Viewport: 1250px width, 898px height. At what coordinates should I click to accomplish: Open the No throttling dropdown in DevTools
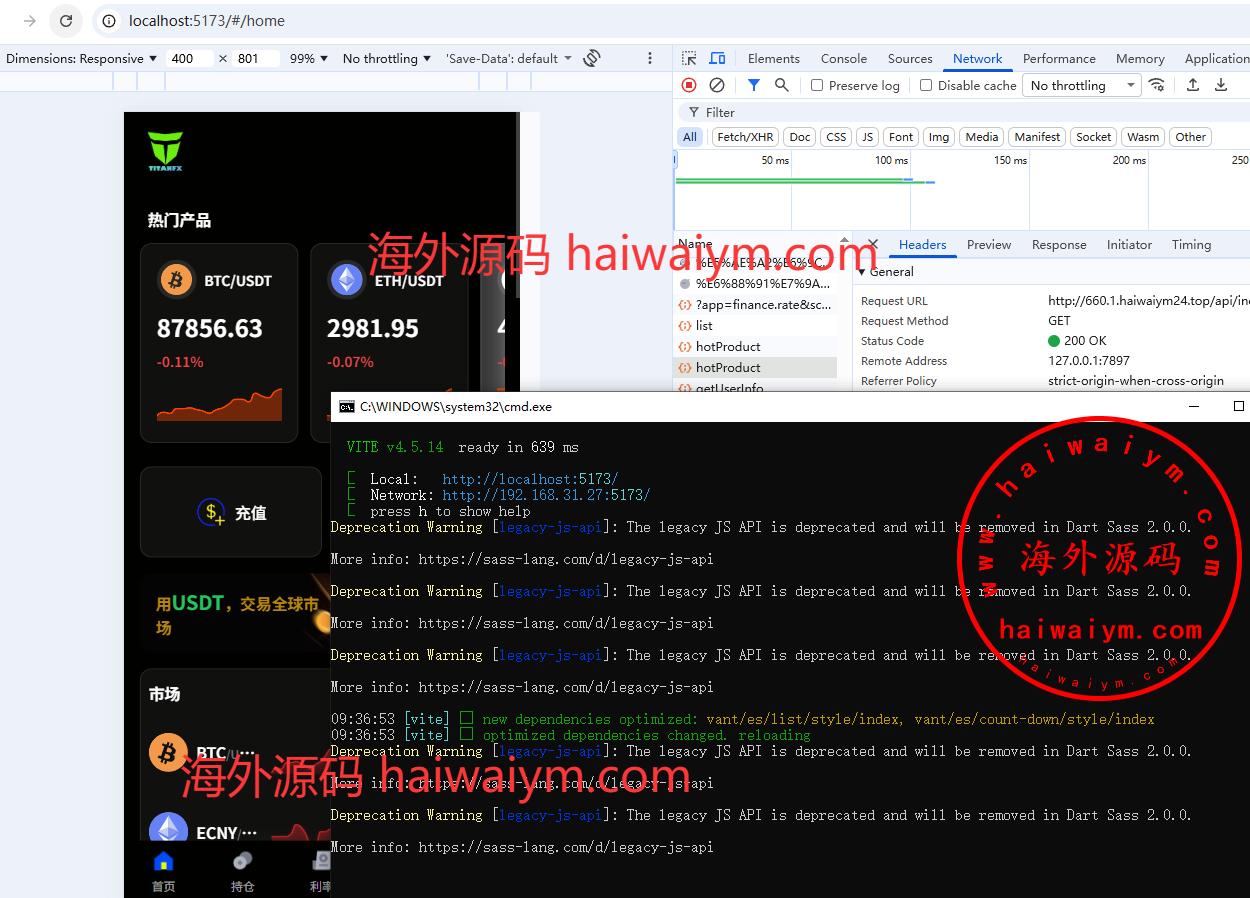pos(1084,86)
